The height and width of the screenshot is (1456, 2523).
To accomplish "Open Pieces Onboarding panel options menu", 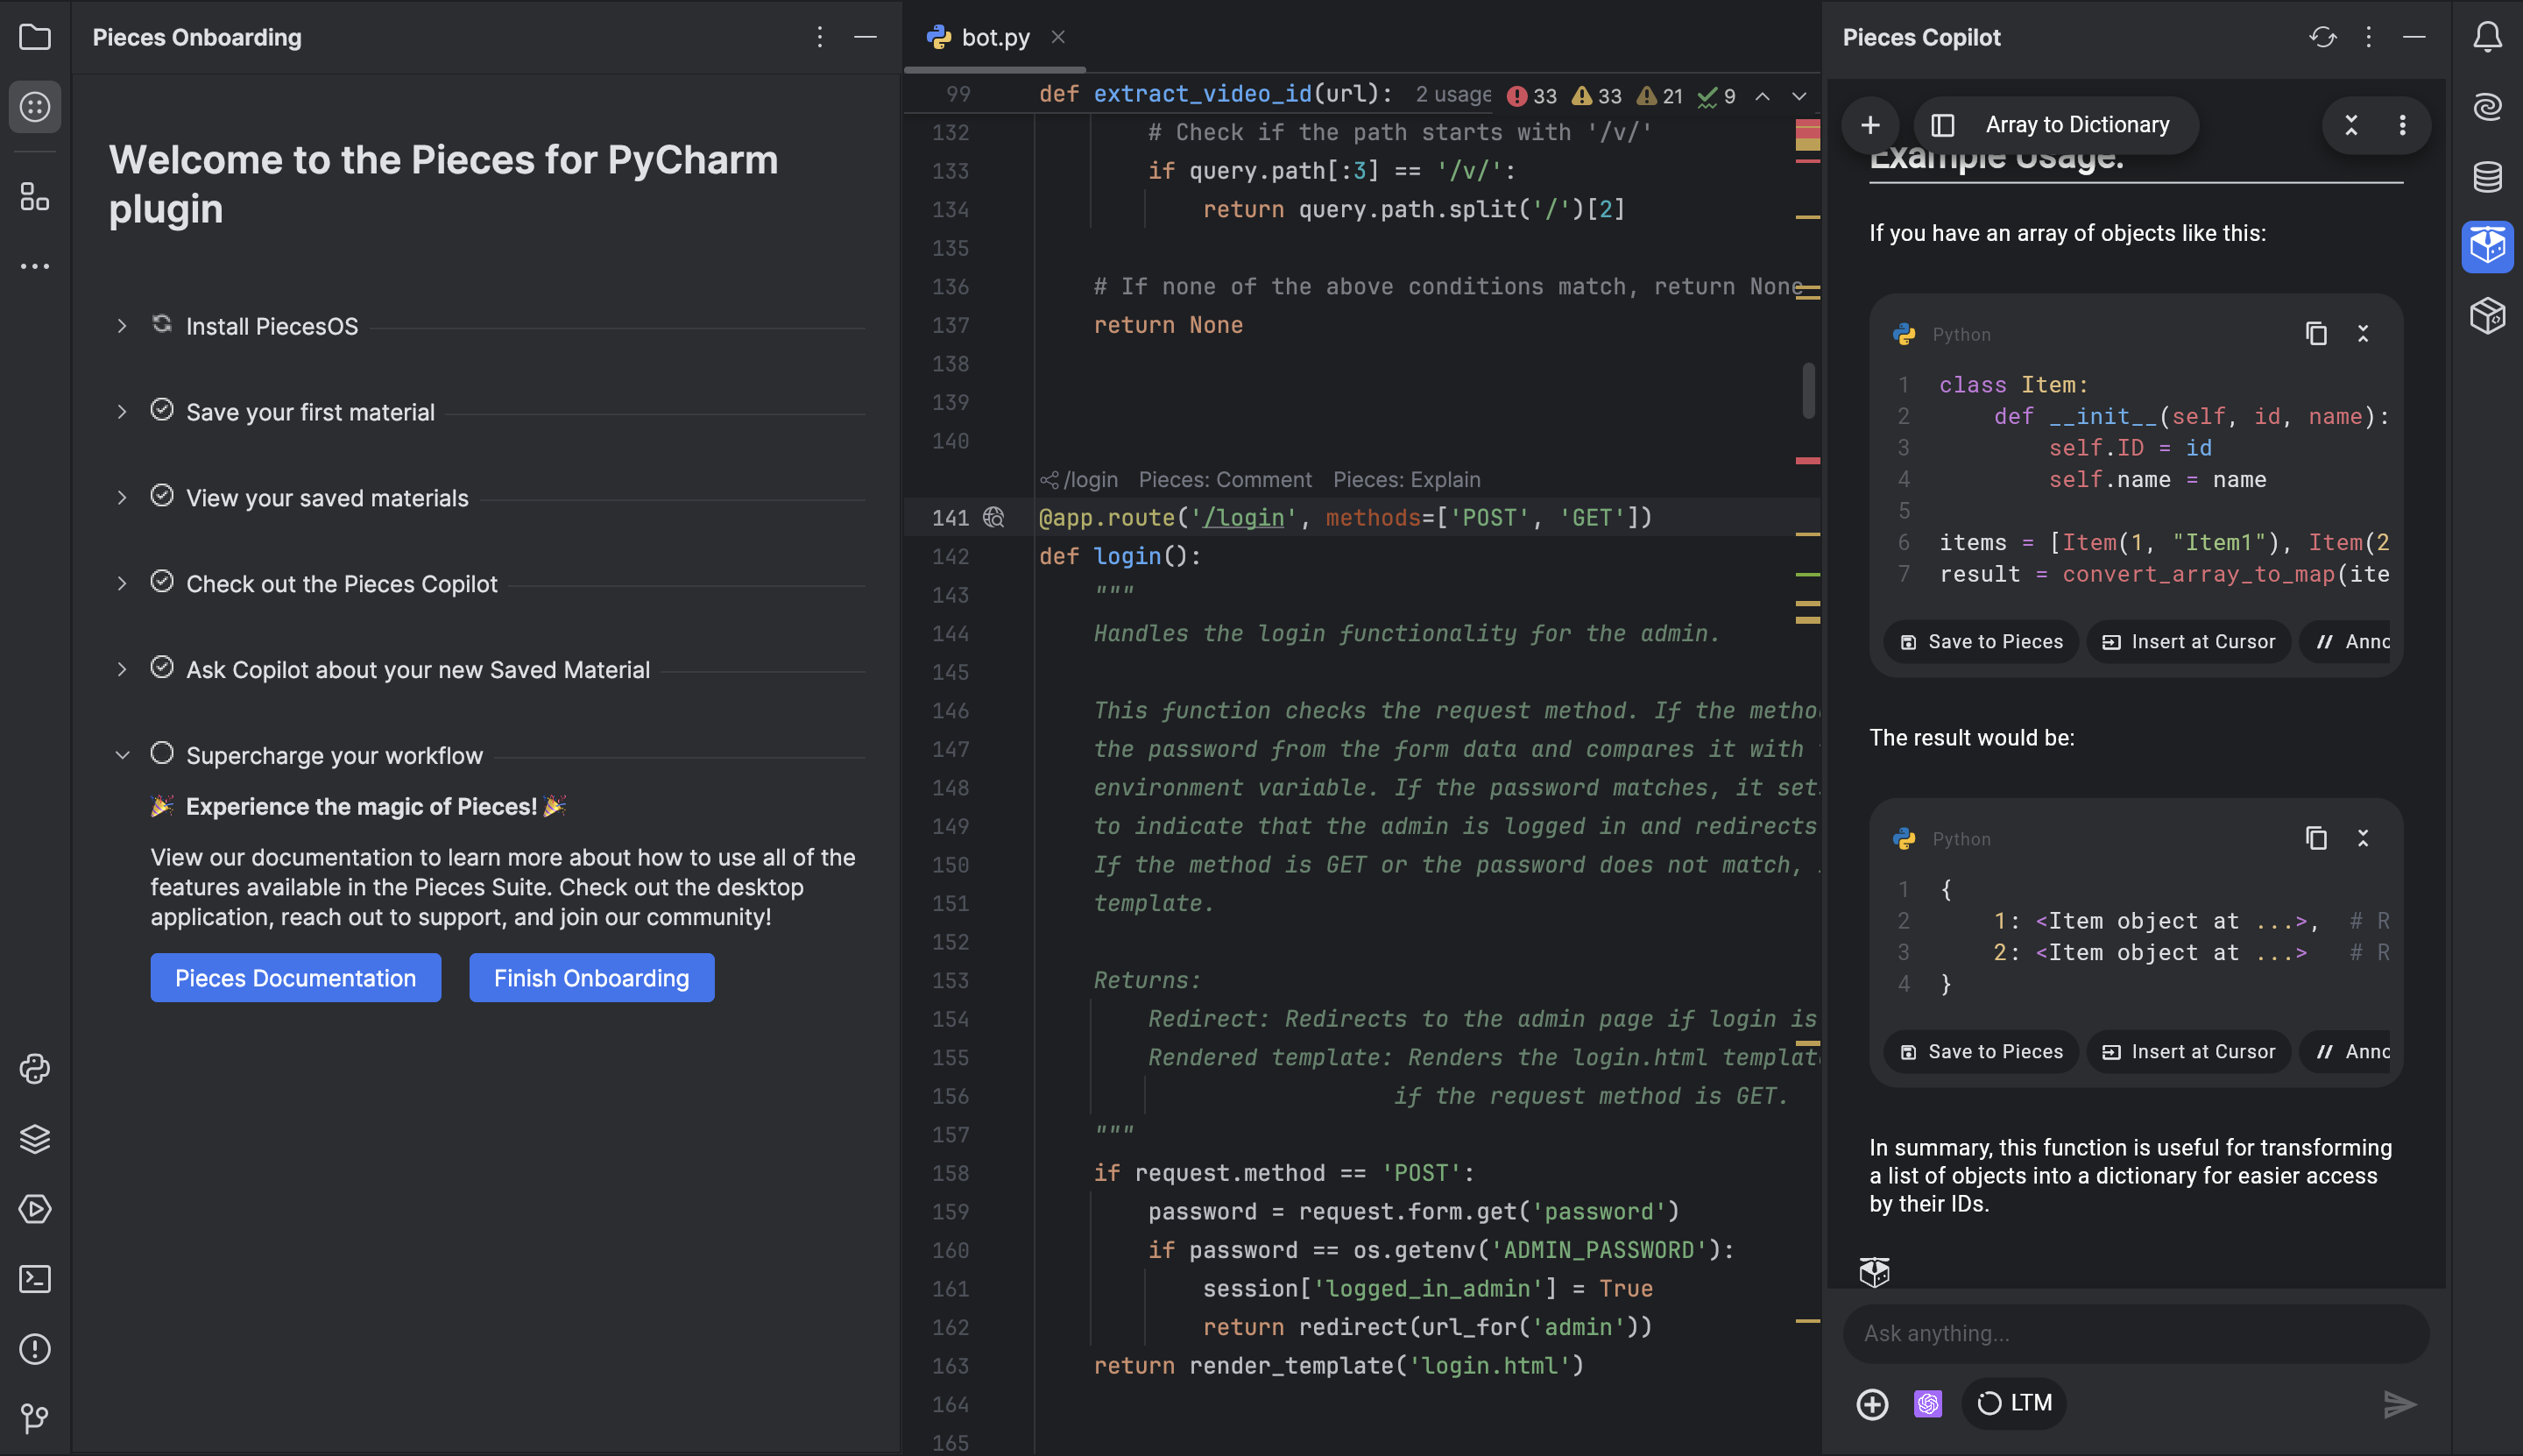I will (819, 37).
